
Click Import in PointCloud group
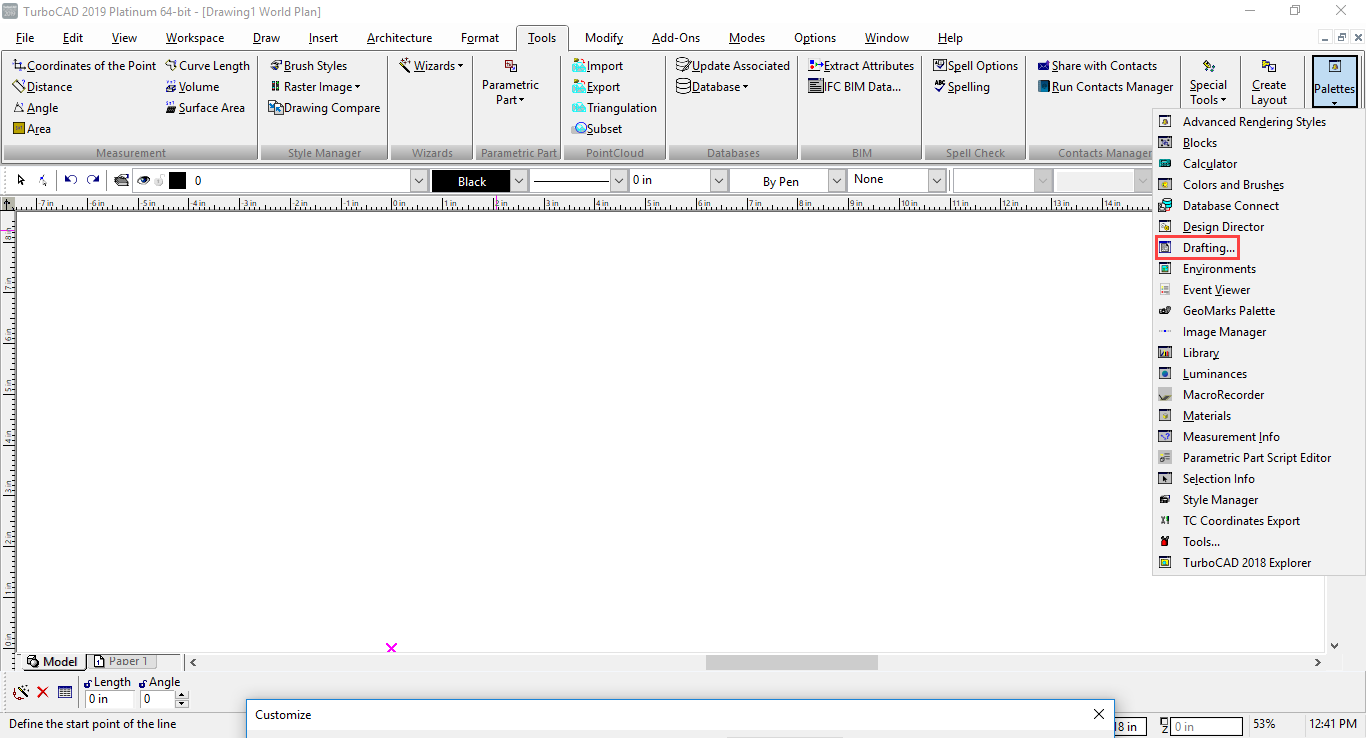click(597, 66)
